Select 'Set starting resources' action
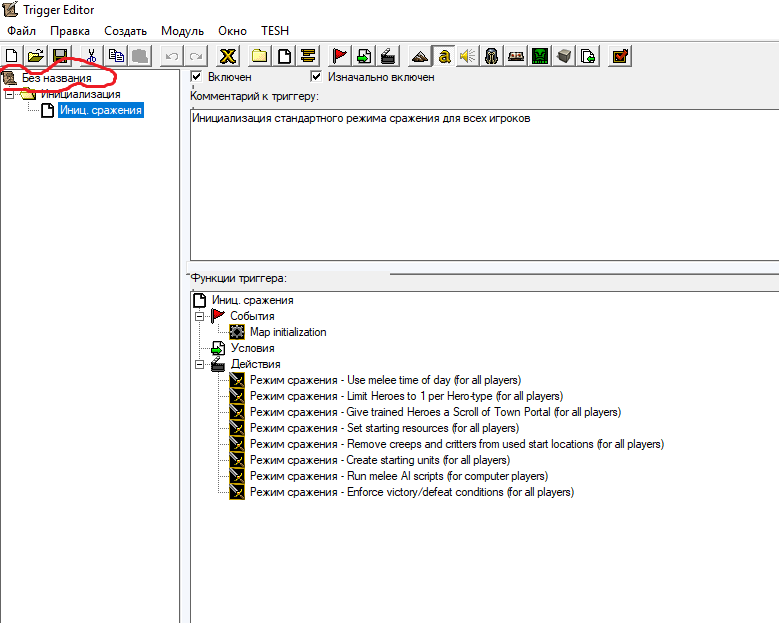 pos(385,428)
